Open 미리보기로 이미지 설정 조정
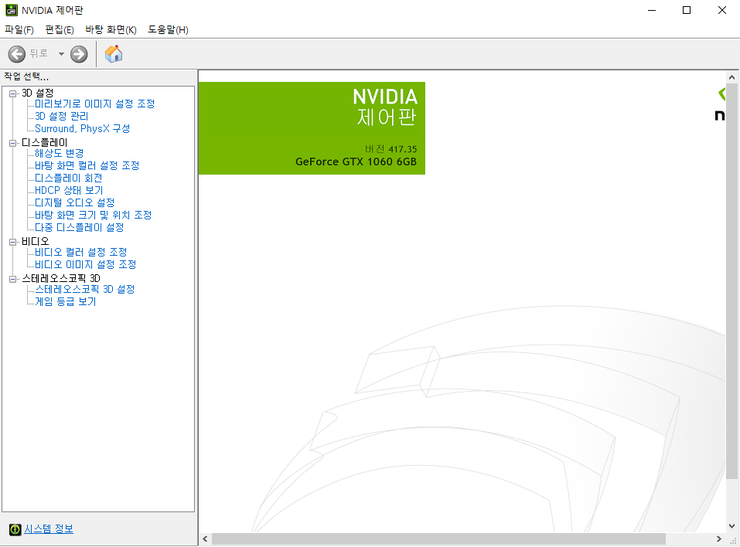The height and width of the screenshot is (547, 740). point(94,104)
